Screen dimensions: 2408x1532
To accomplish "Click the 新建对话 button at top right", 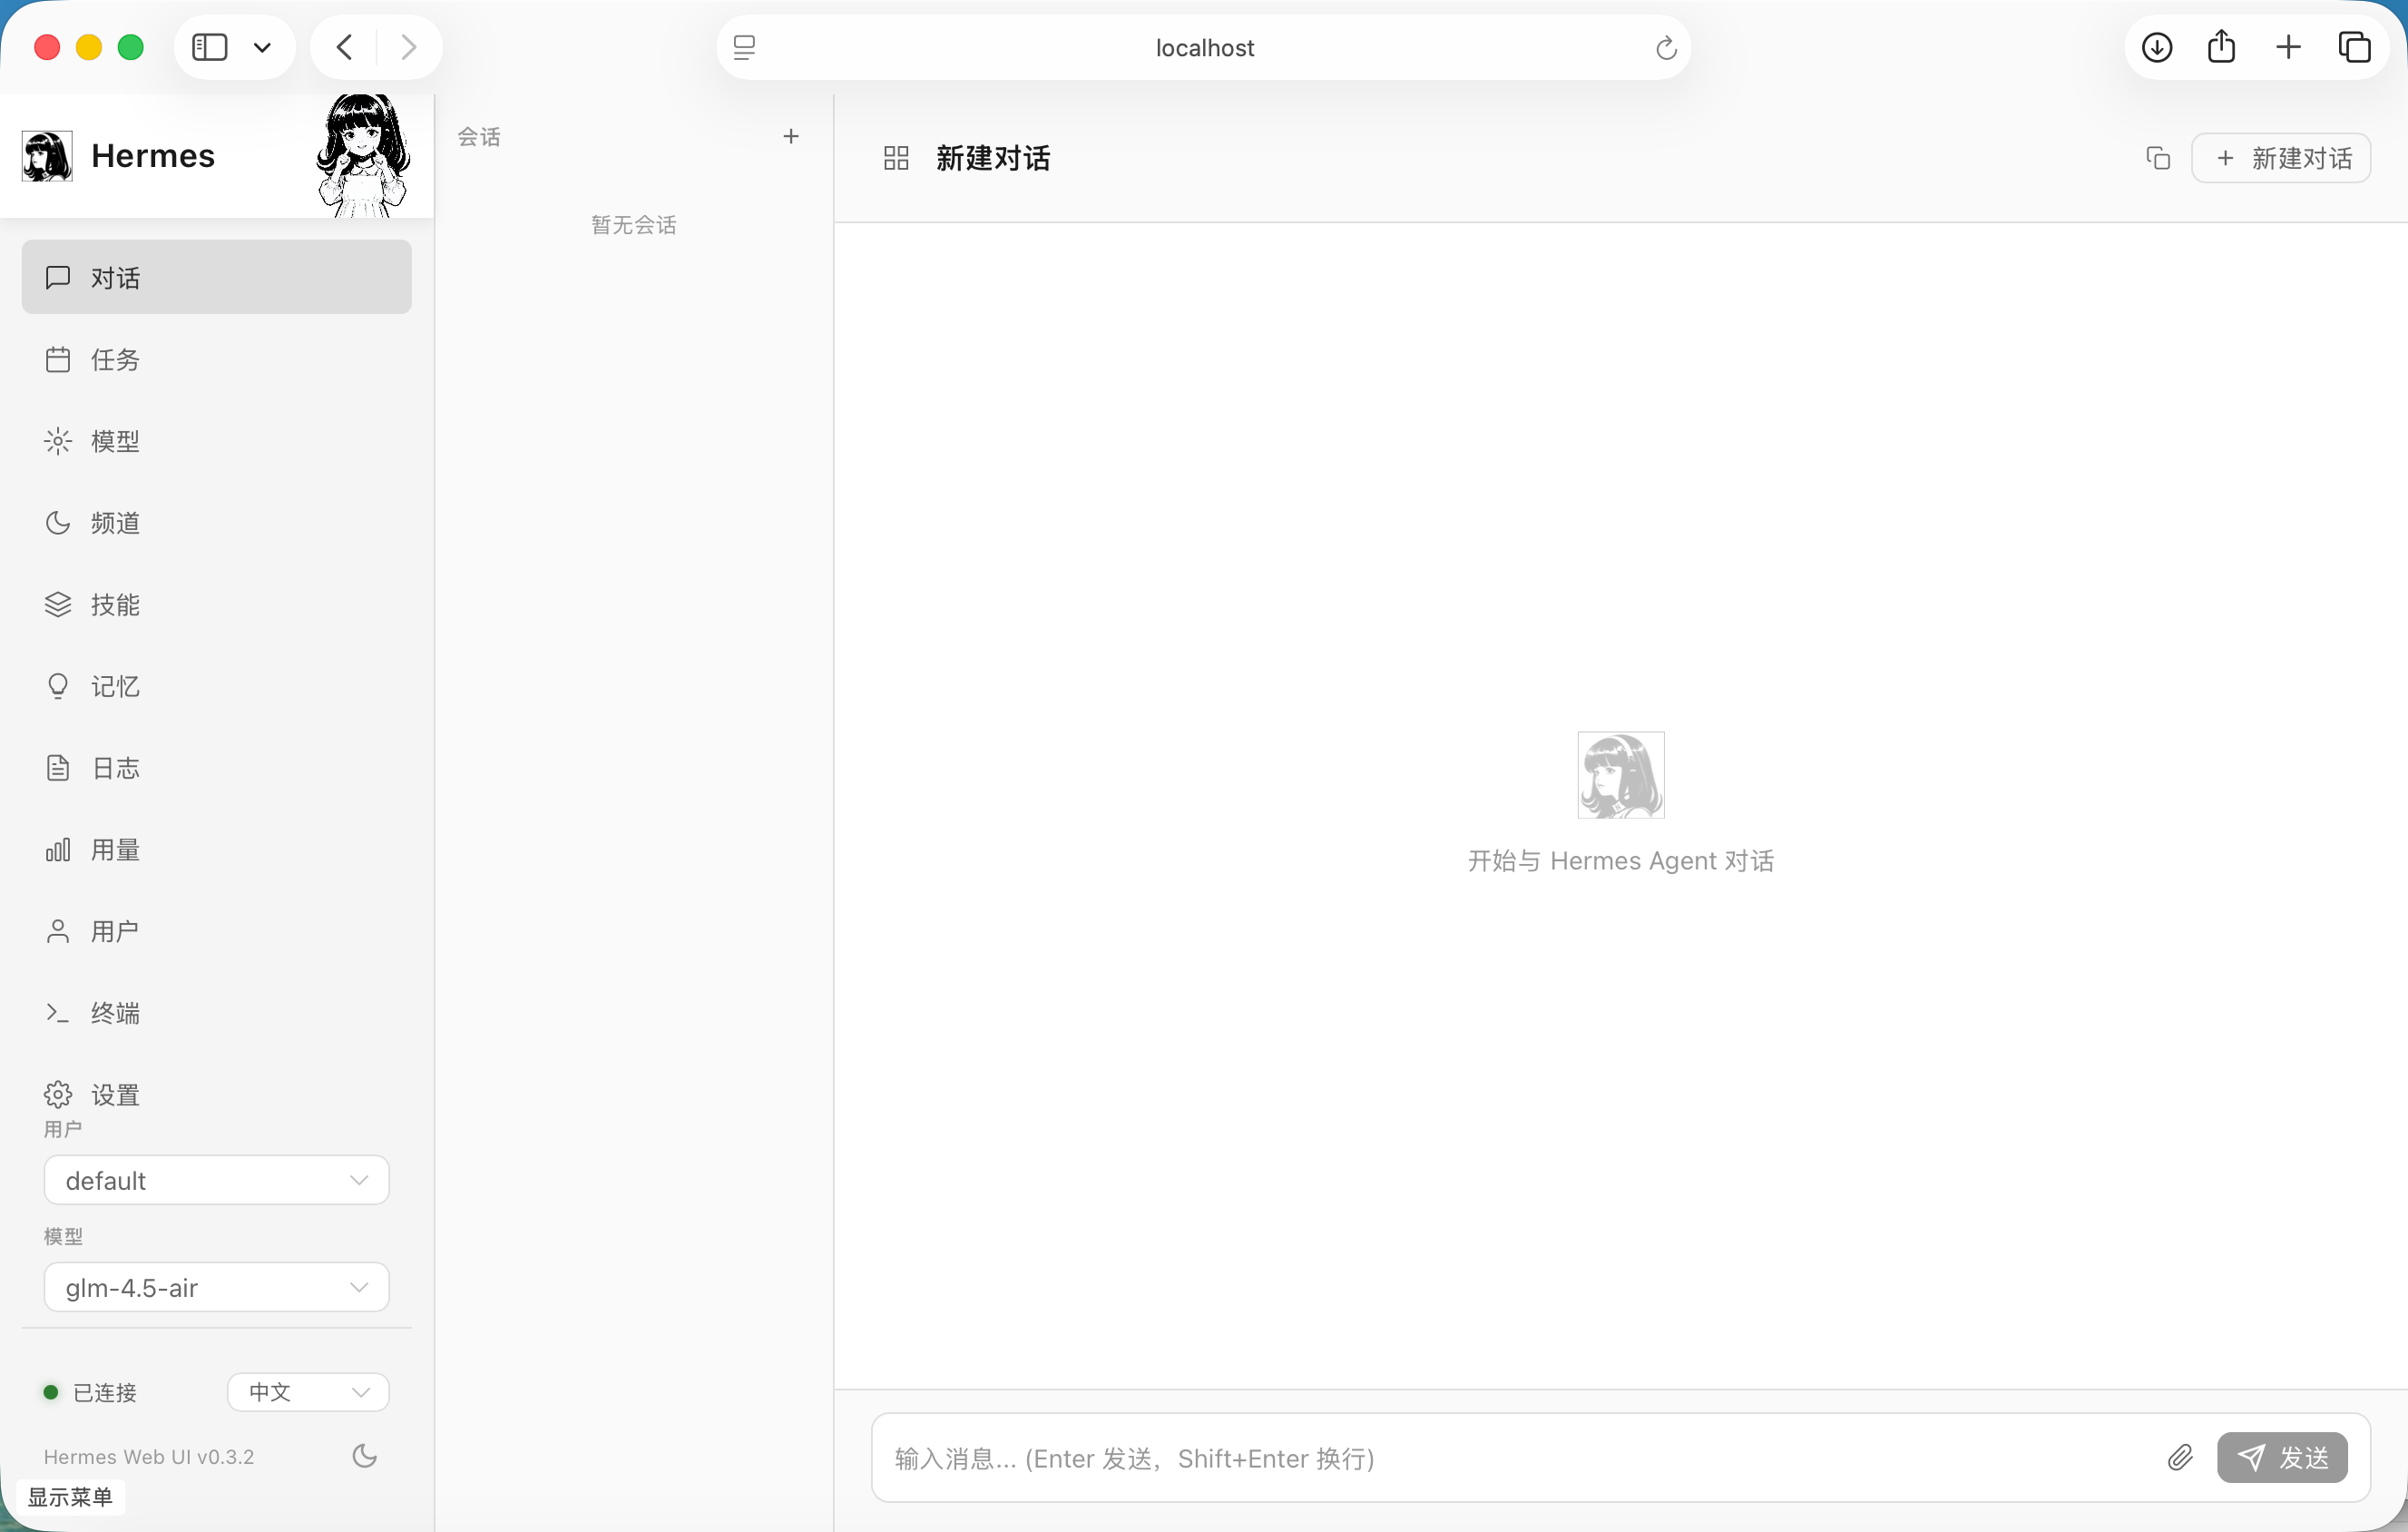I will click(2281, 158).
